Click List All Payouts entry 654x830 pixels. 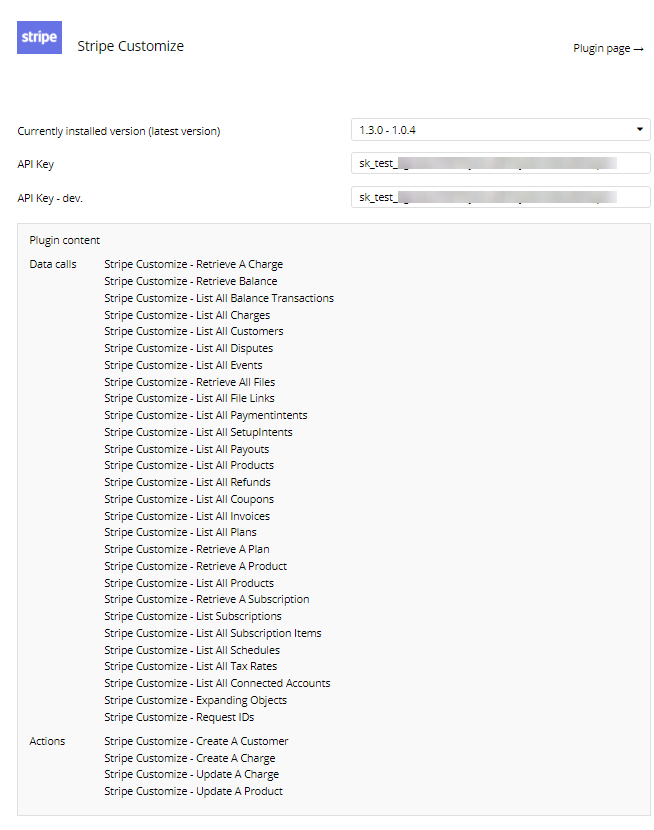coord(186,449)
